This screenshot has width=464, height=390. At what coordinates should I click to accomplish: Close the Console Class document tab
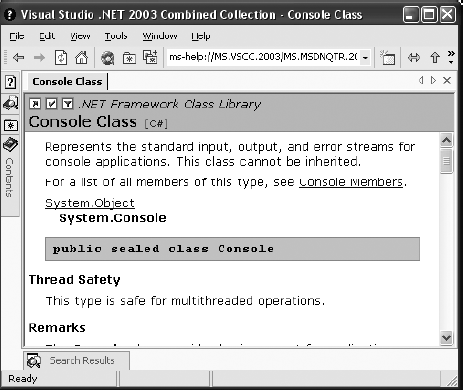(447, 80)
